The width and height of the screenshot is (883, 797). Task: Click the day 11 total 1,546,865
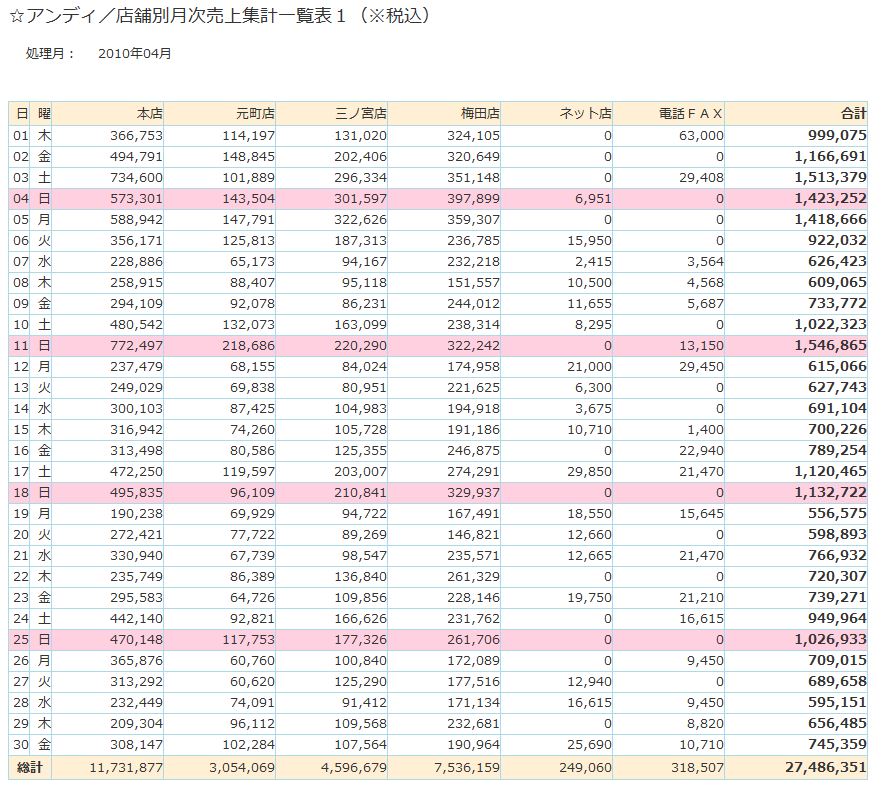830,346
